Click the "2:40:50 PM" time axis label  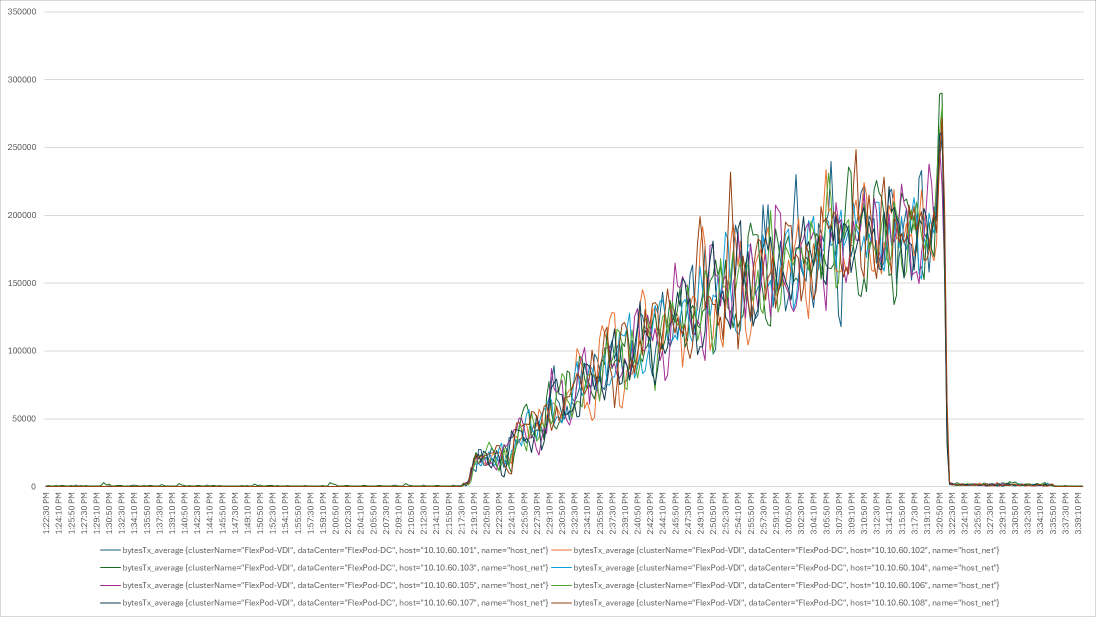tap(638, 514)
